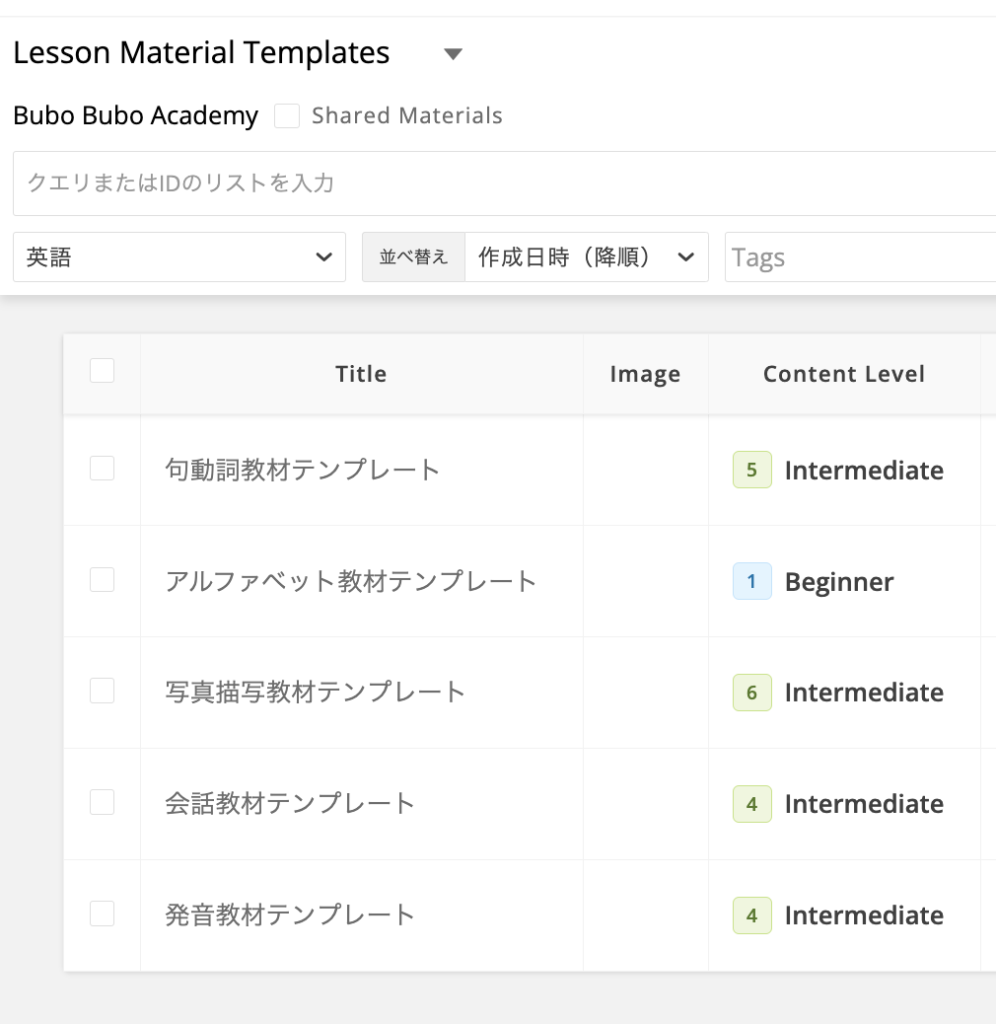Click the Title column header
Image resolution: width=996 pixels, height=1024 pixels.
click(361, 374)
